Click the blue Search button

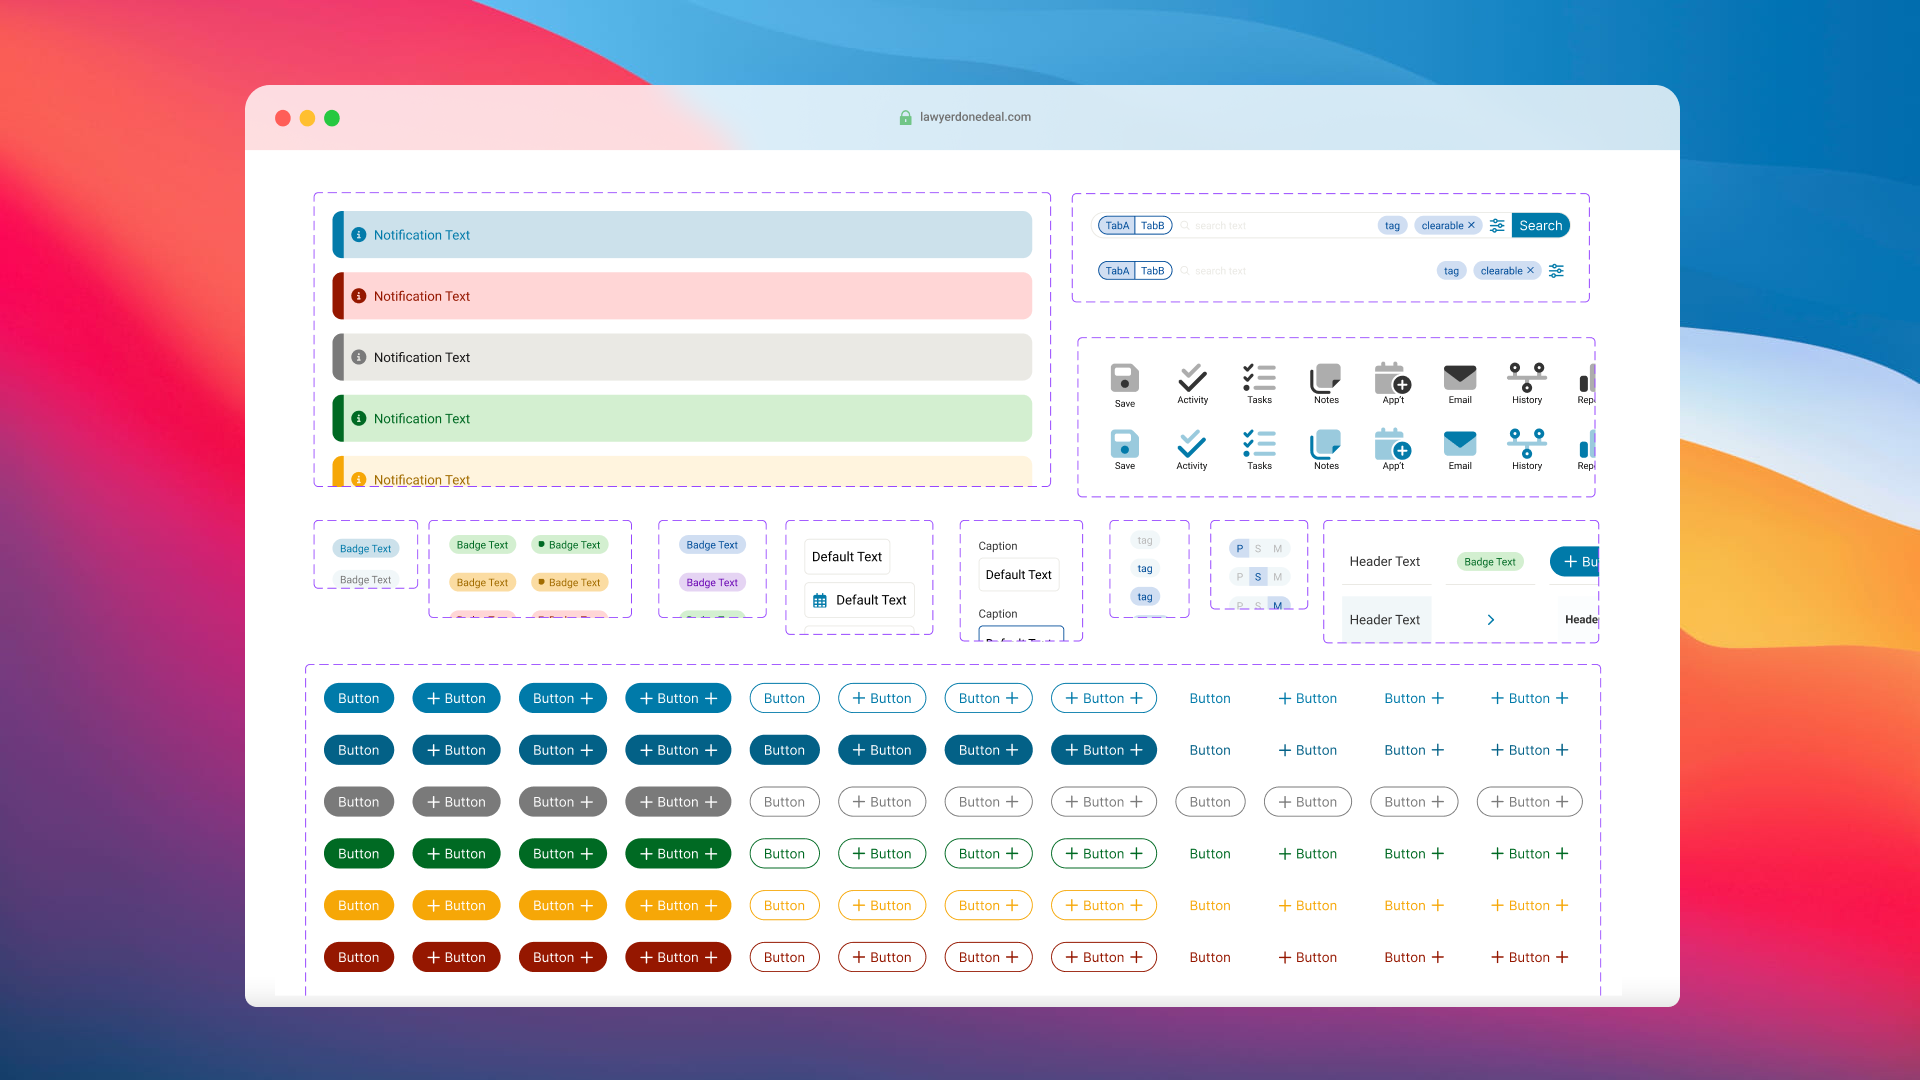1540,226
